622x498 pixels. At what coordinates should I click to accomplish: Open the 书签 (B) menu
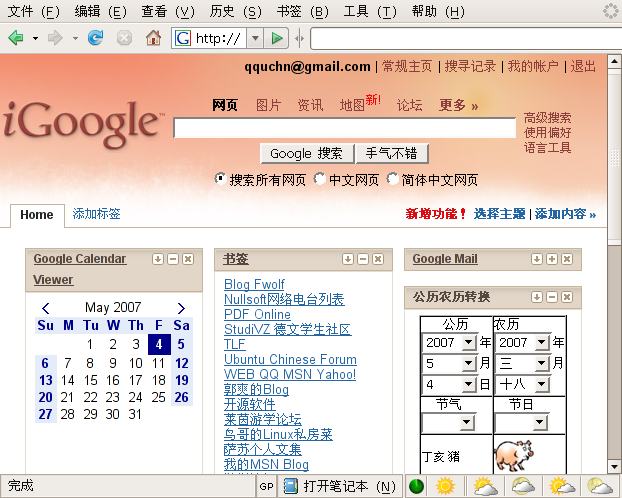pyautogui.click(x=303, y=11)
